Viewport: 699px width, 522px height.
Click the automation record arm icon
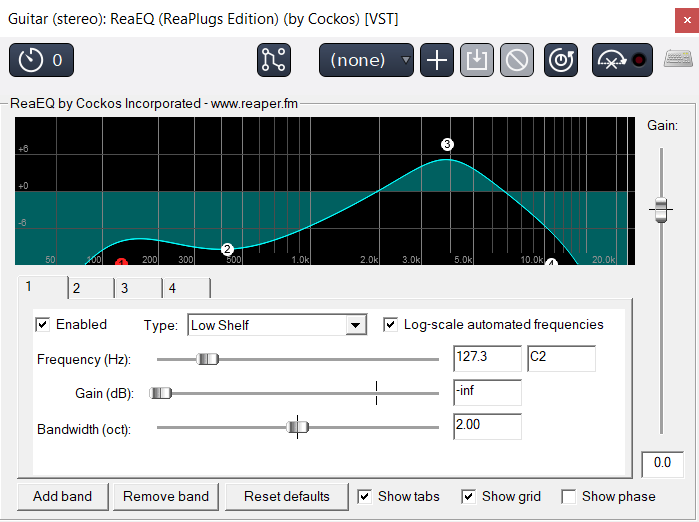pyautogui.click(x=622, y=60)
